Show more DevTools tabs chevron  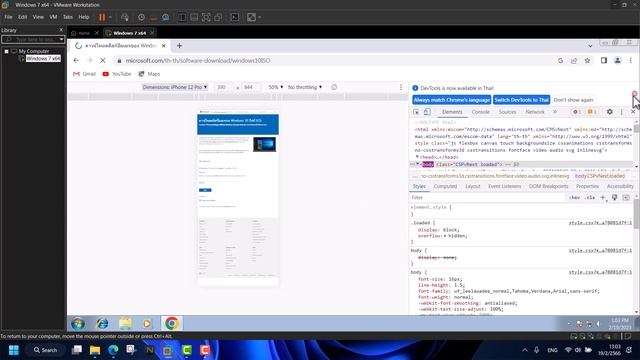555,112
